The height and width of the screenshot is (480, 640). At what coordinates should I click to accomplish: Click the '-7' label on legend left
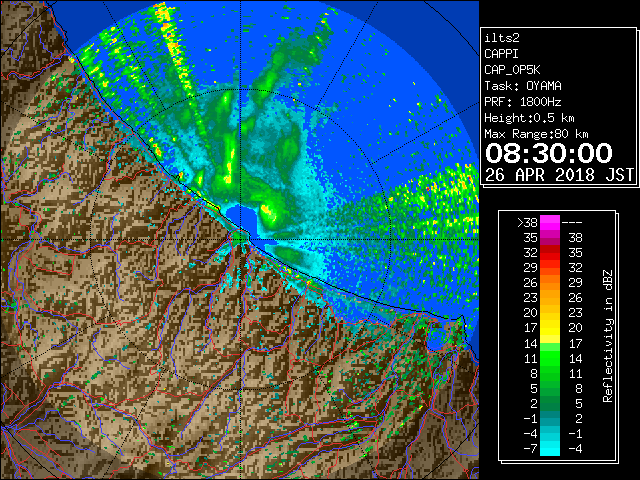coord(530,448)
